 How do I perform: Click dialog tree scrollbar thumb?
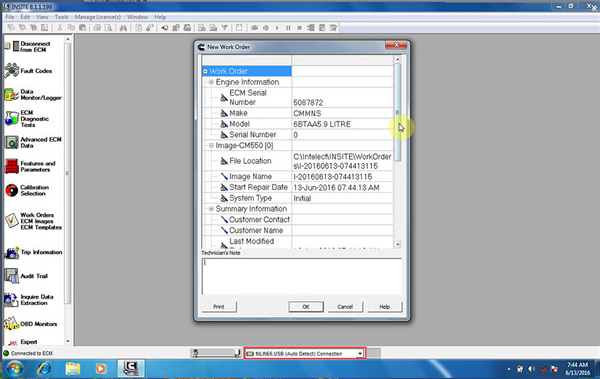click(398, 113)
